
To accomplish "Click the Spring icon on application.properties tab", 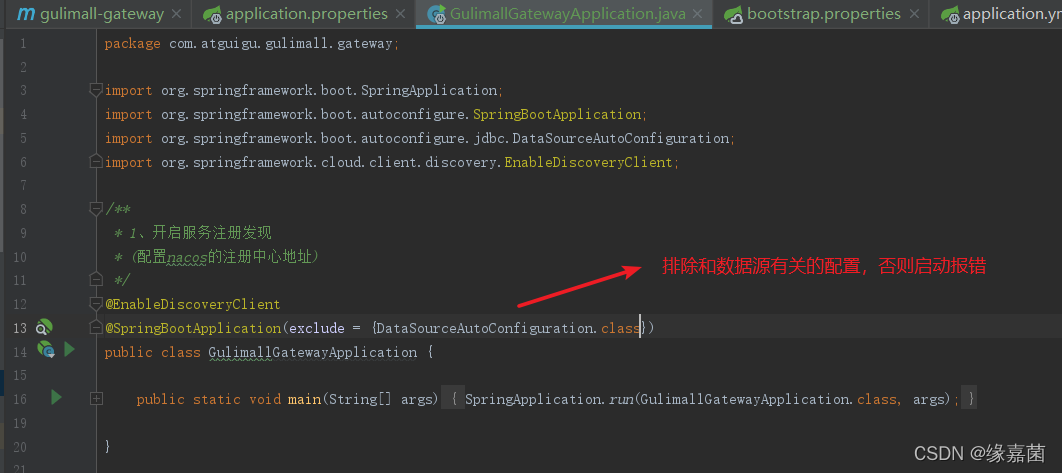I will tap(213, 14).
